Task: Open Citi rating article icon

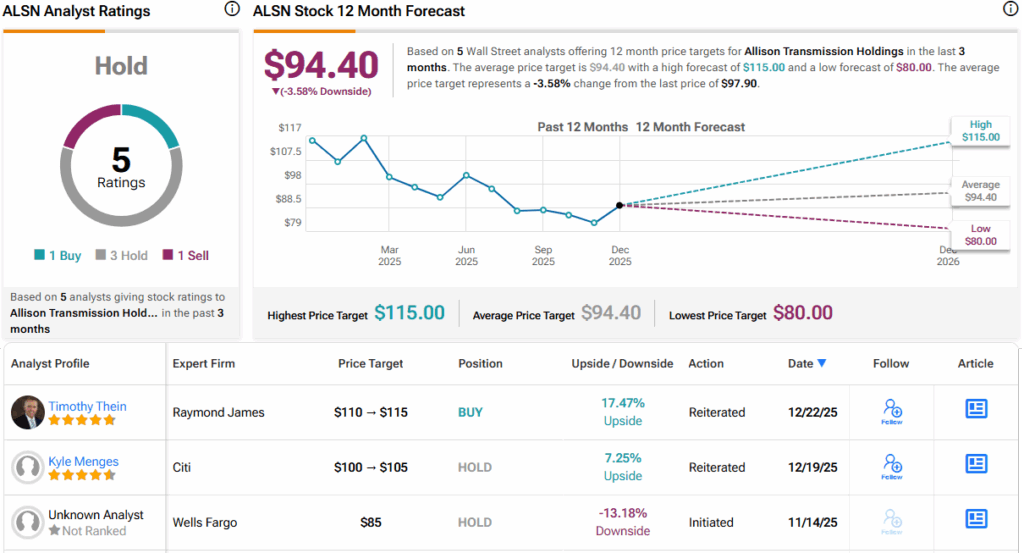Action: click(976, 463)
